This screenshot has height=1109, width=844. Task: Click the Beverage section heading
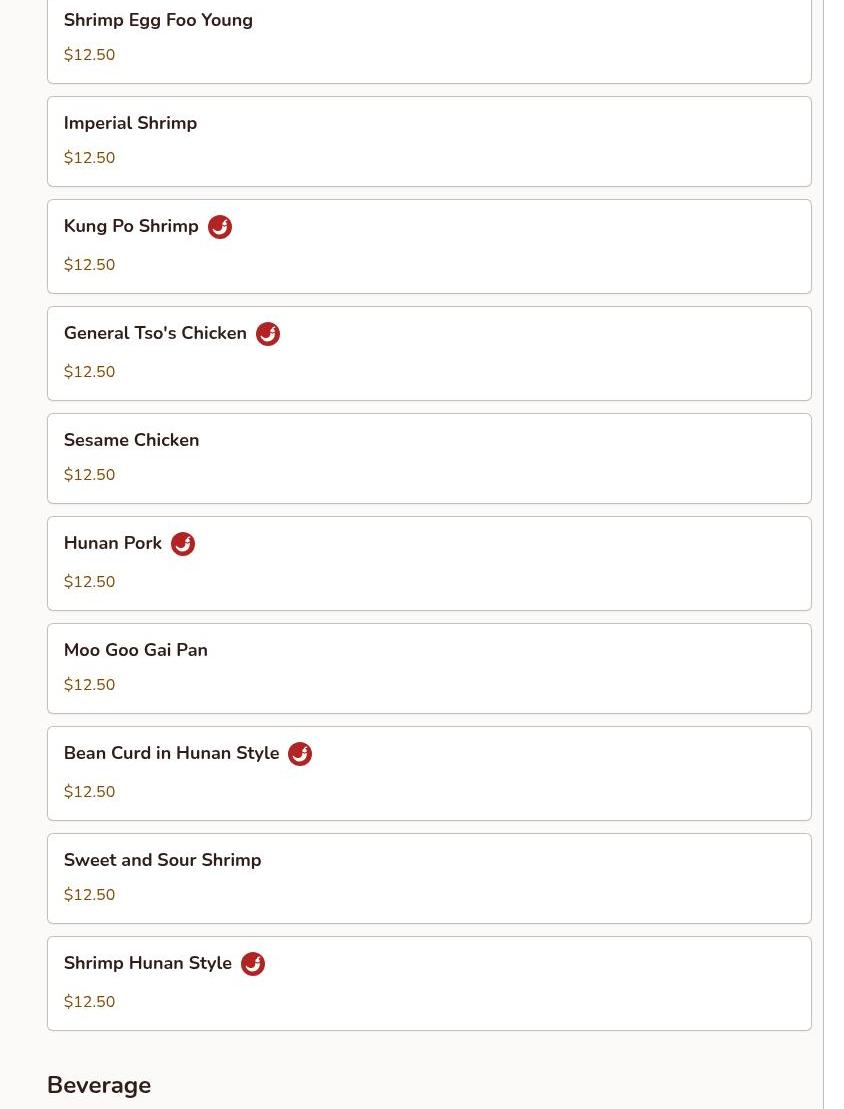(x=99, y=1085)
